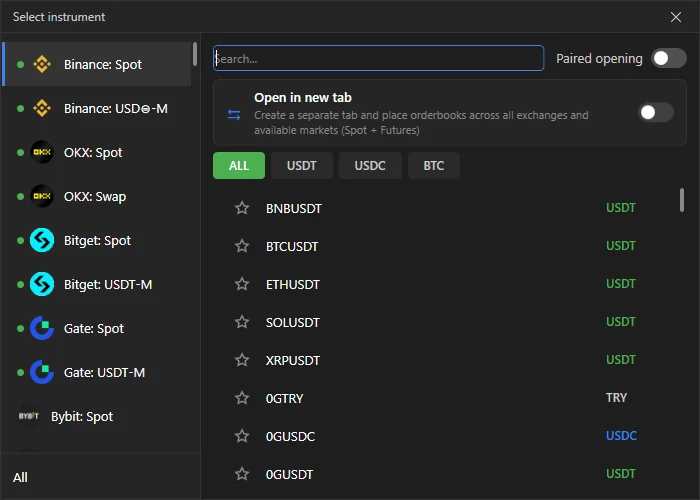This screenshot has width=700, height=500.
Task: Click the TRY quote label on 0GTRY
Action: tap(617, 397)
